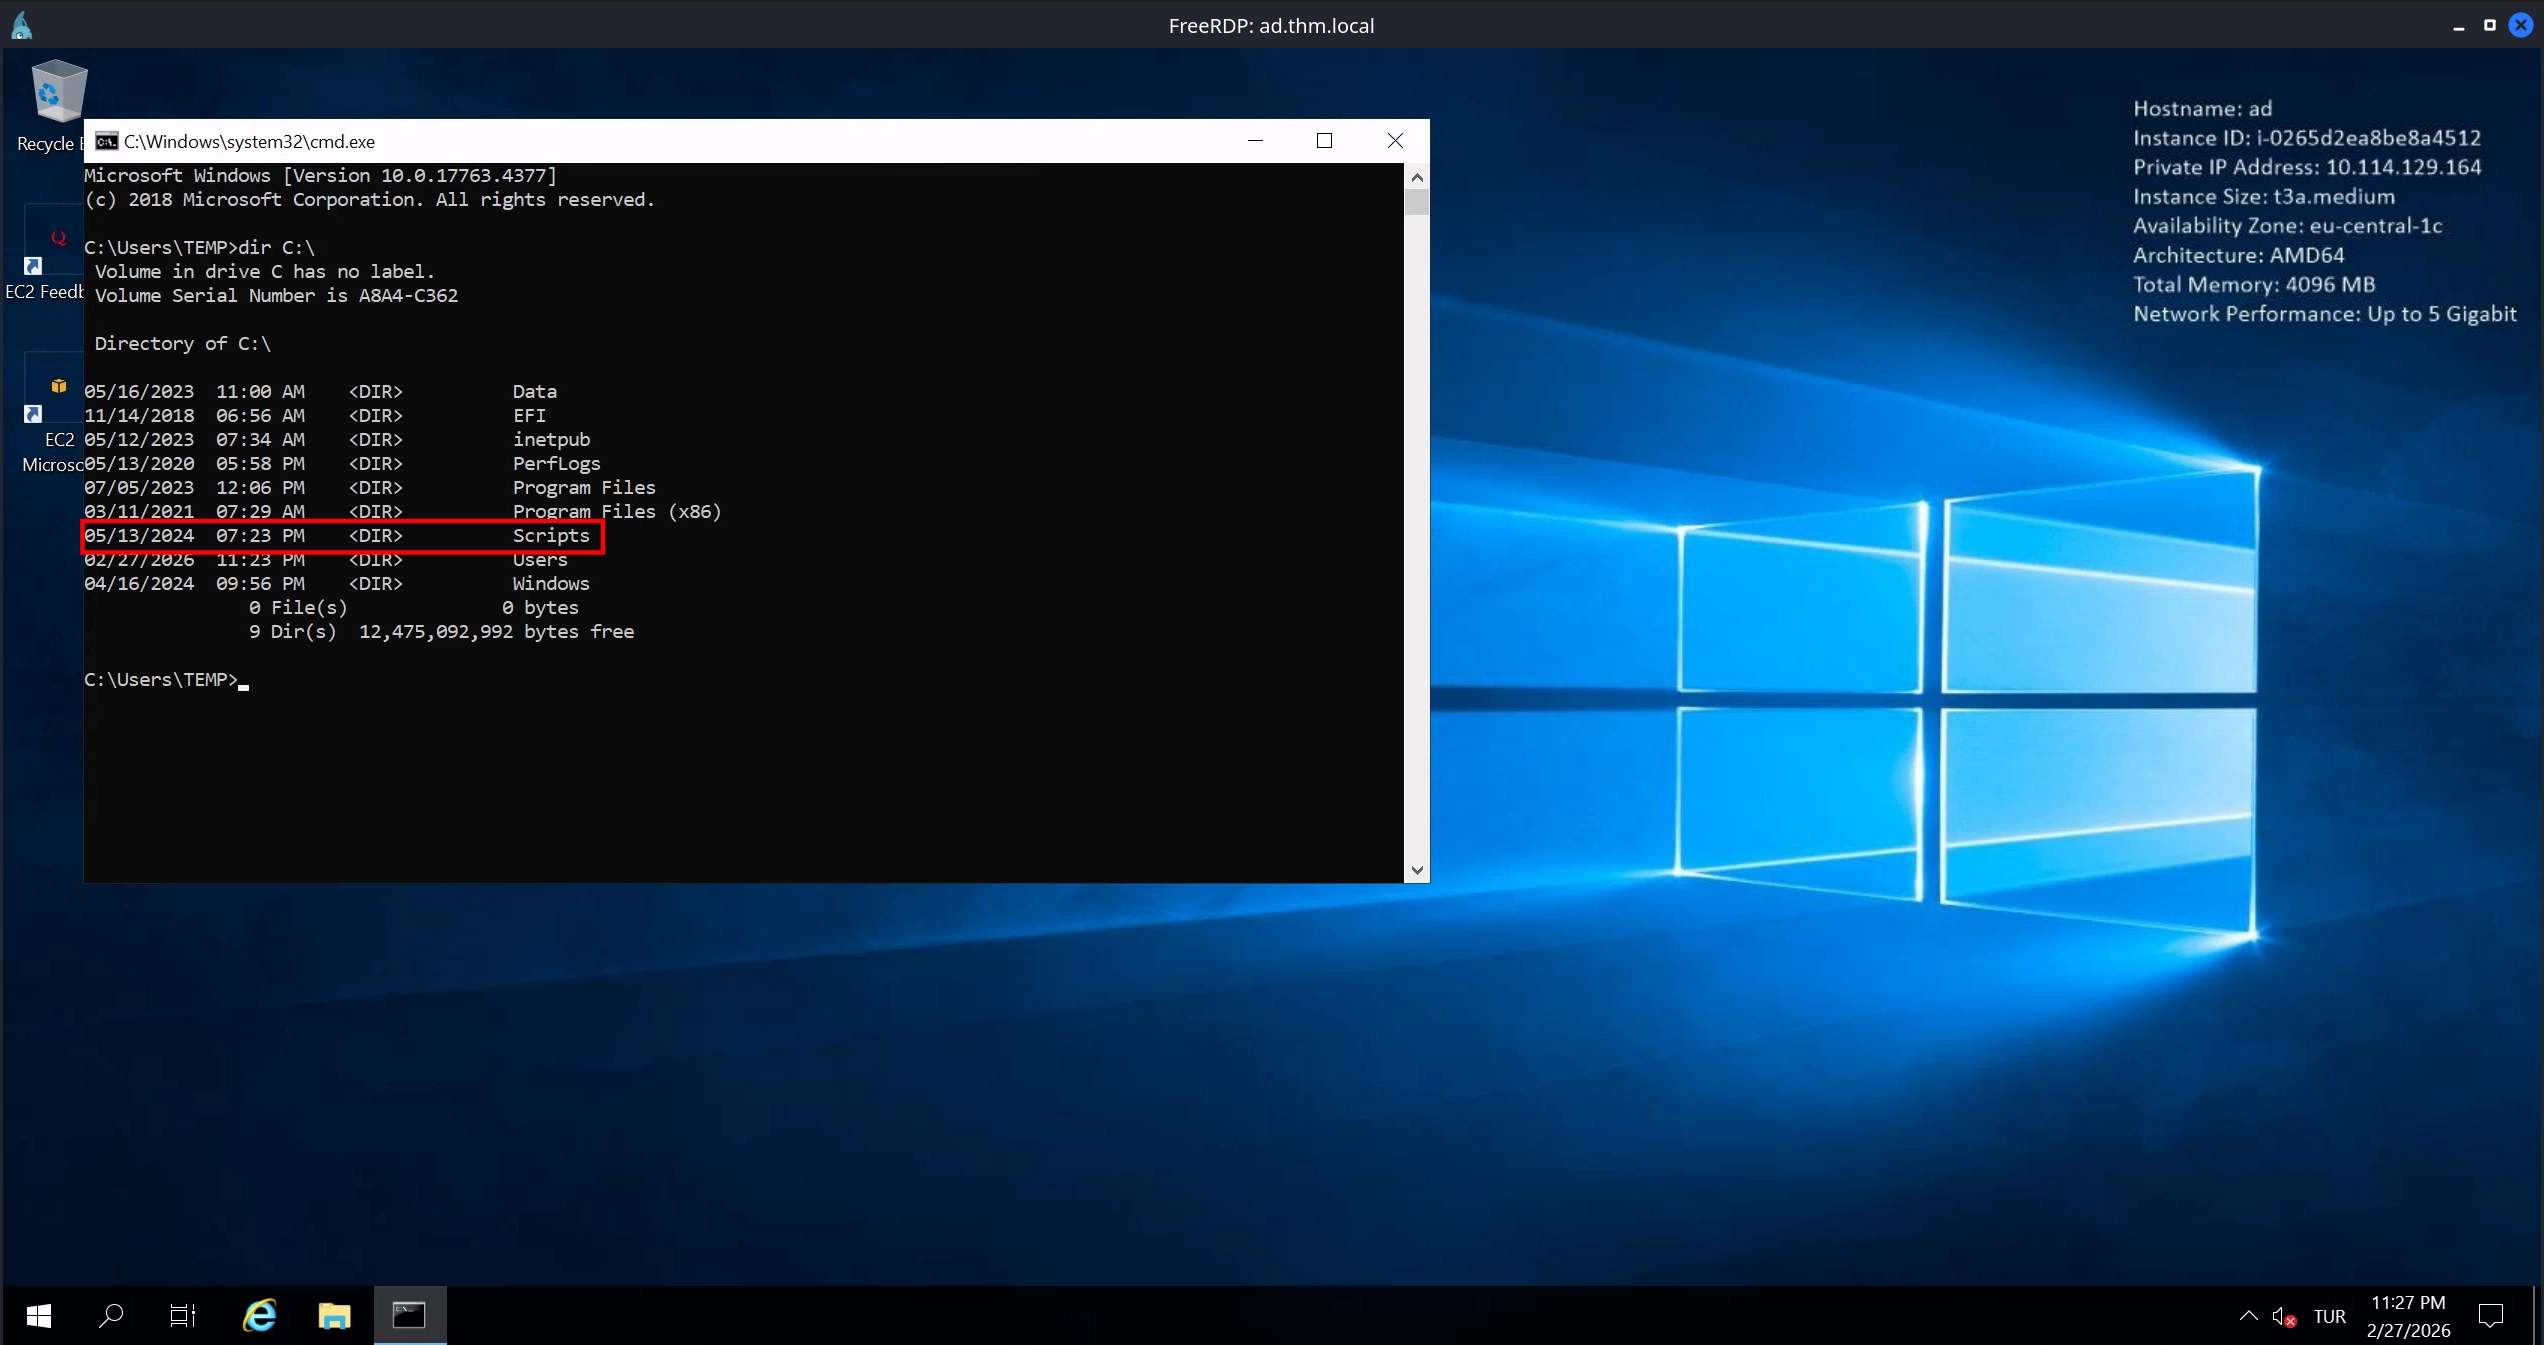Click the cmd.exe taskbar button
The height and width of the screenshot is (1345, 2544).
tap(409, 1316)
